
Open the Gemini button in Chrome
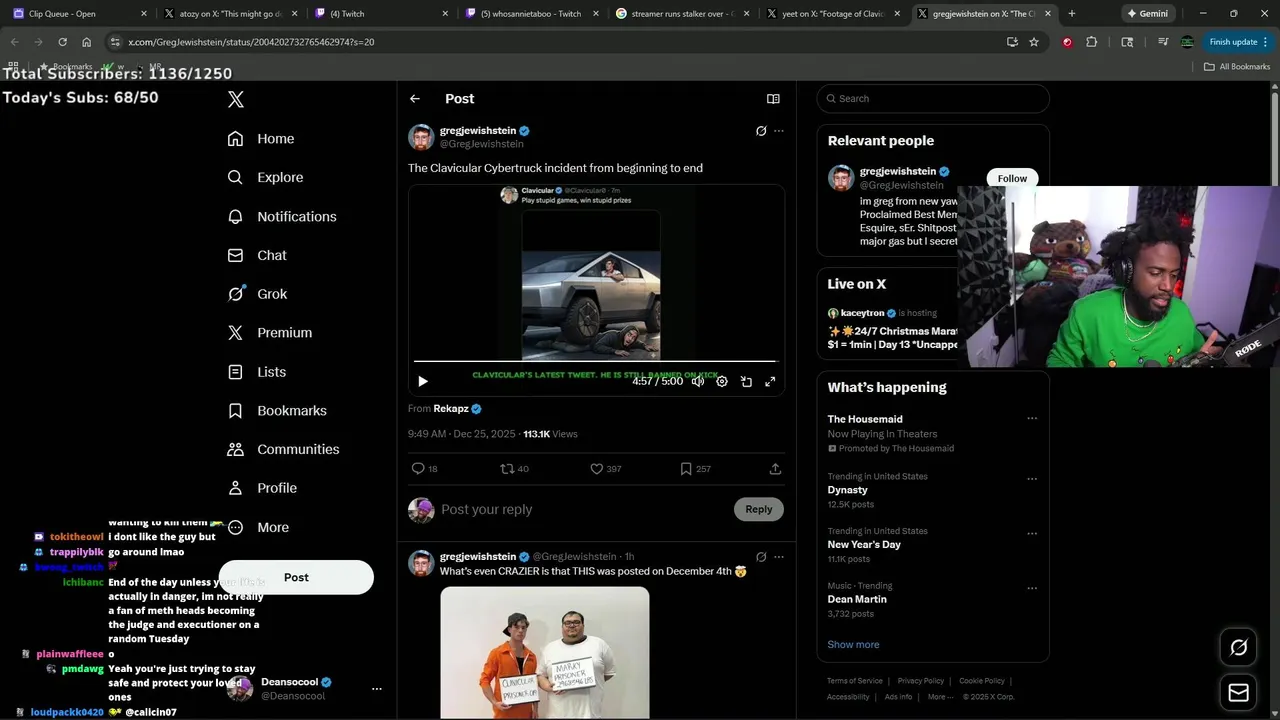click(x=1147, y=14)
